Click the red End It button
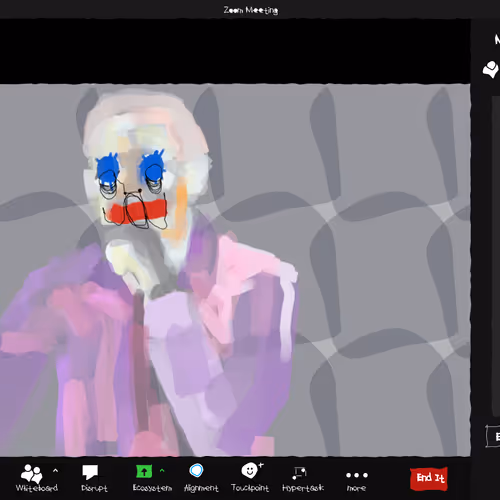The height and width of the screenshot is (500, 500). pos(429,479)
